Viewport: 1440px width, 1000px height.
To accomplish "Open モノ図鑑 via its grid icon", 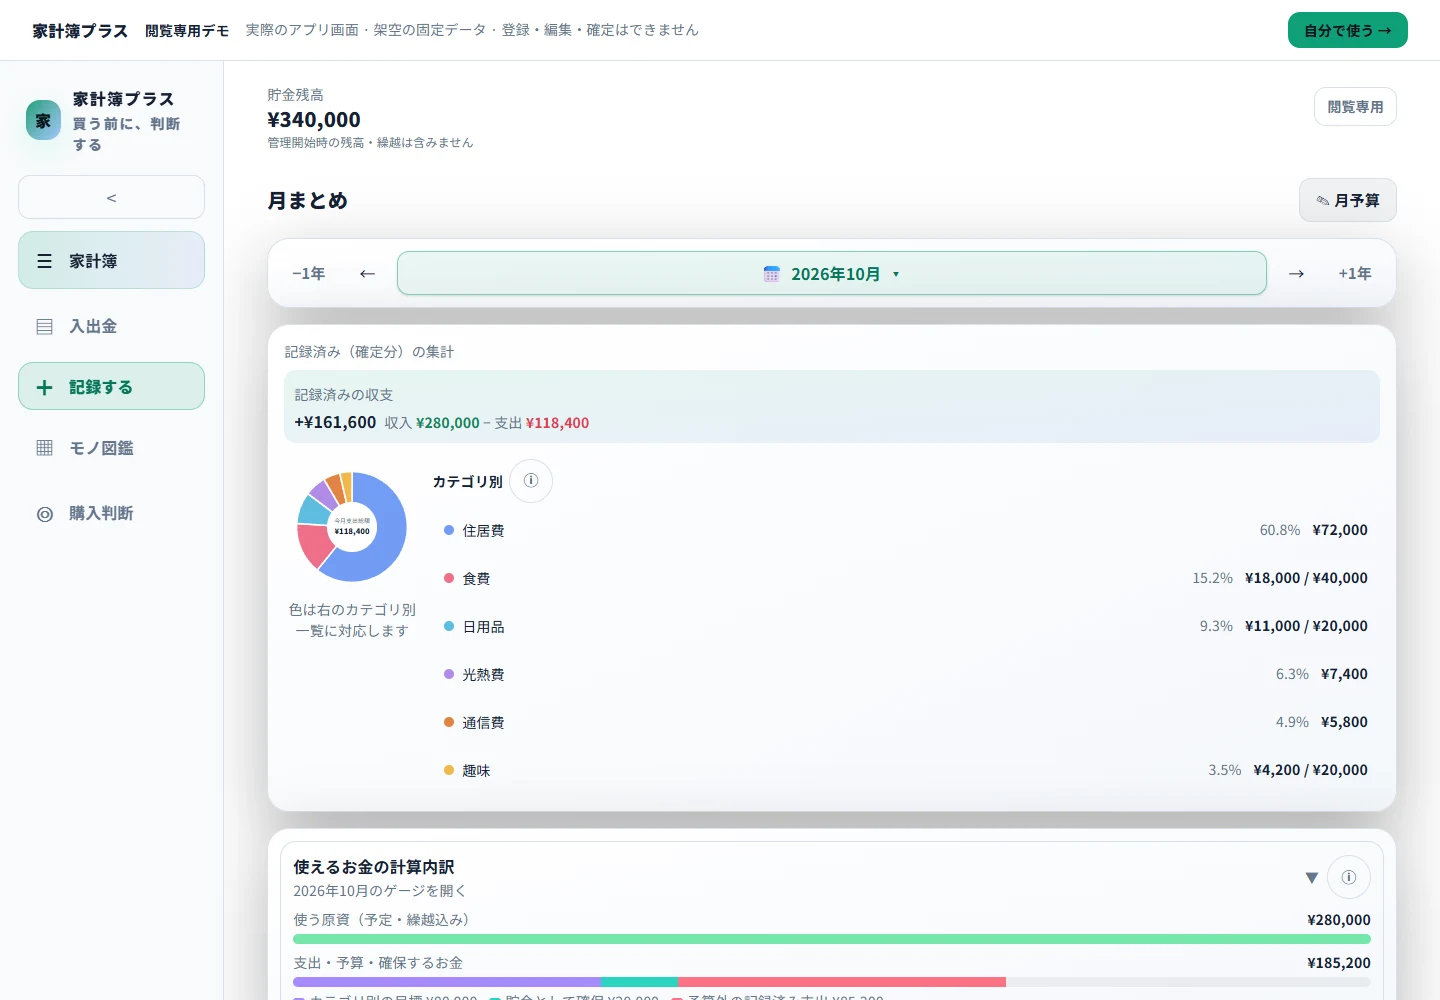I will click(x=44, y=448).
